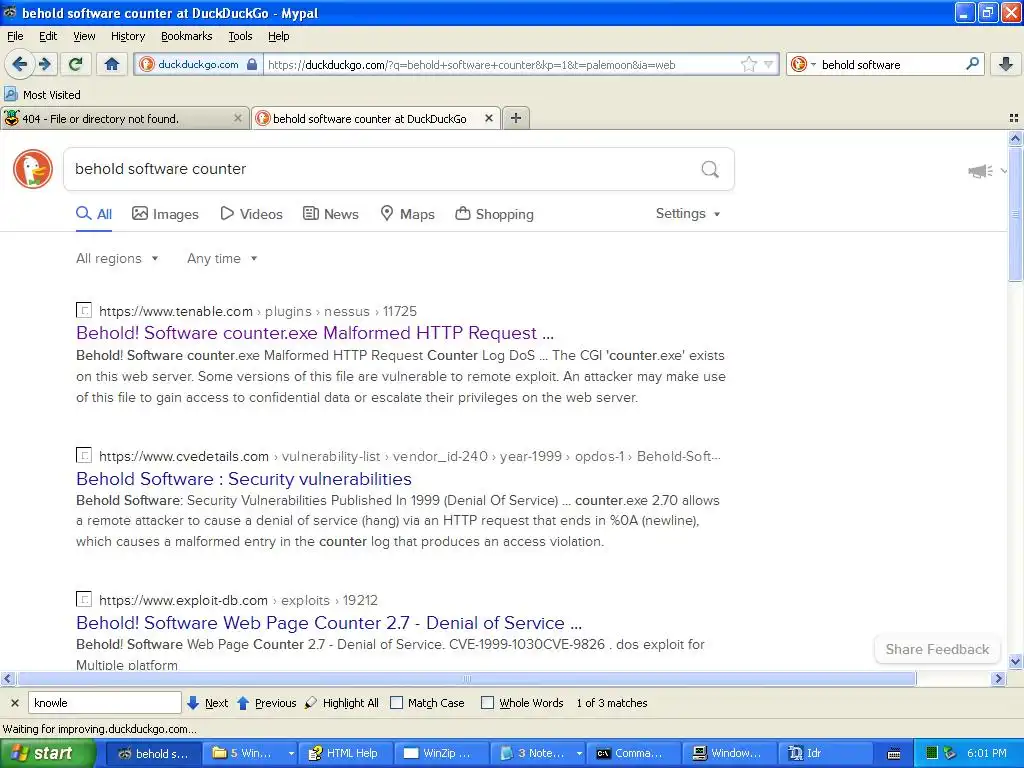
Task: Click the megaphone icon at top right
Action: [x=980, y=171]
